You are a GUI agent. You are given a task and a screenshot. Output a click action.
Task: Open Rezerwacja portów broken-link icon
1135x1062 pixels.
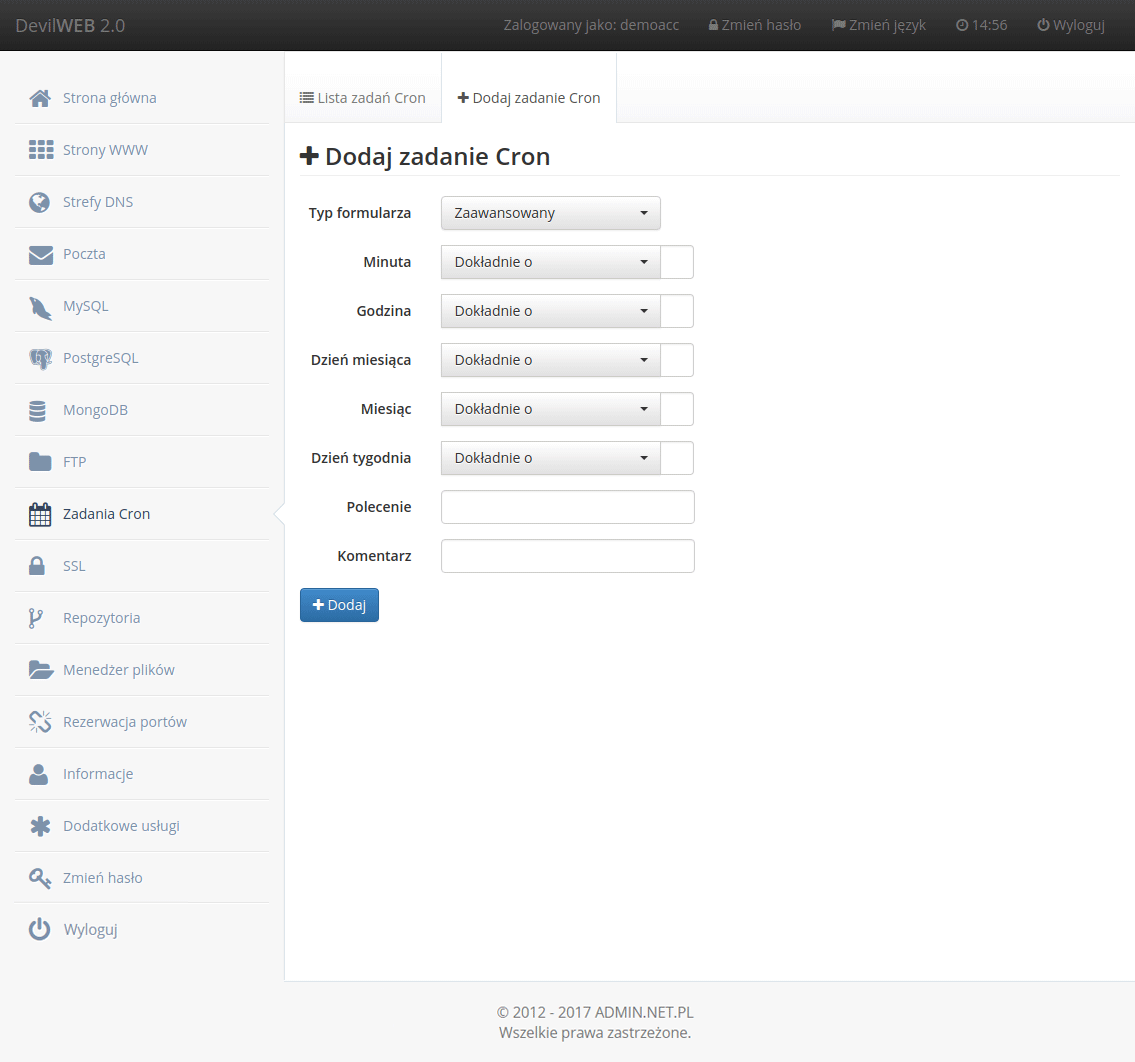click(x=40, y=722)
